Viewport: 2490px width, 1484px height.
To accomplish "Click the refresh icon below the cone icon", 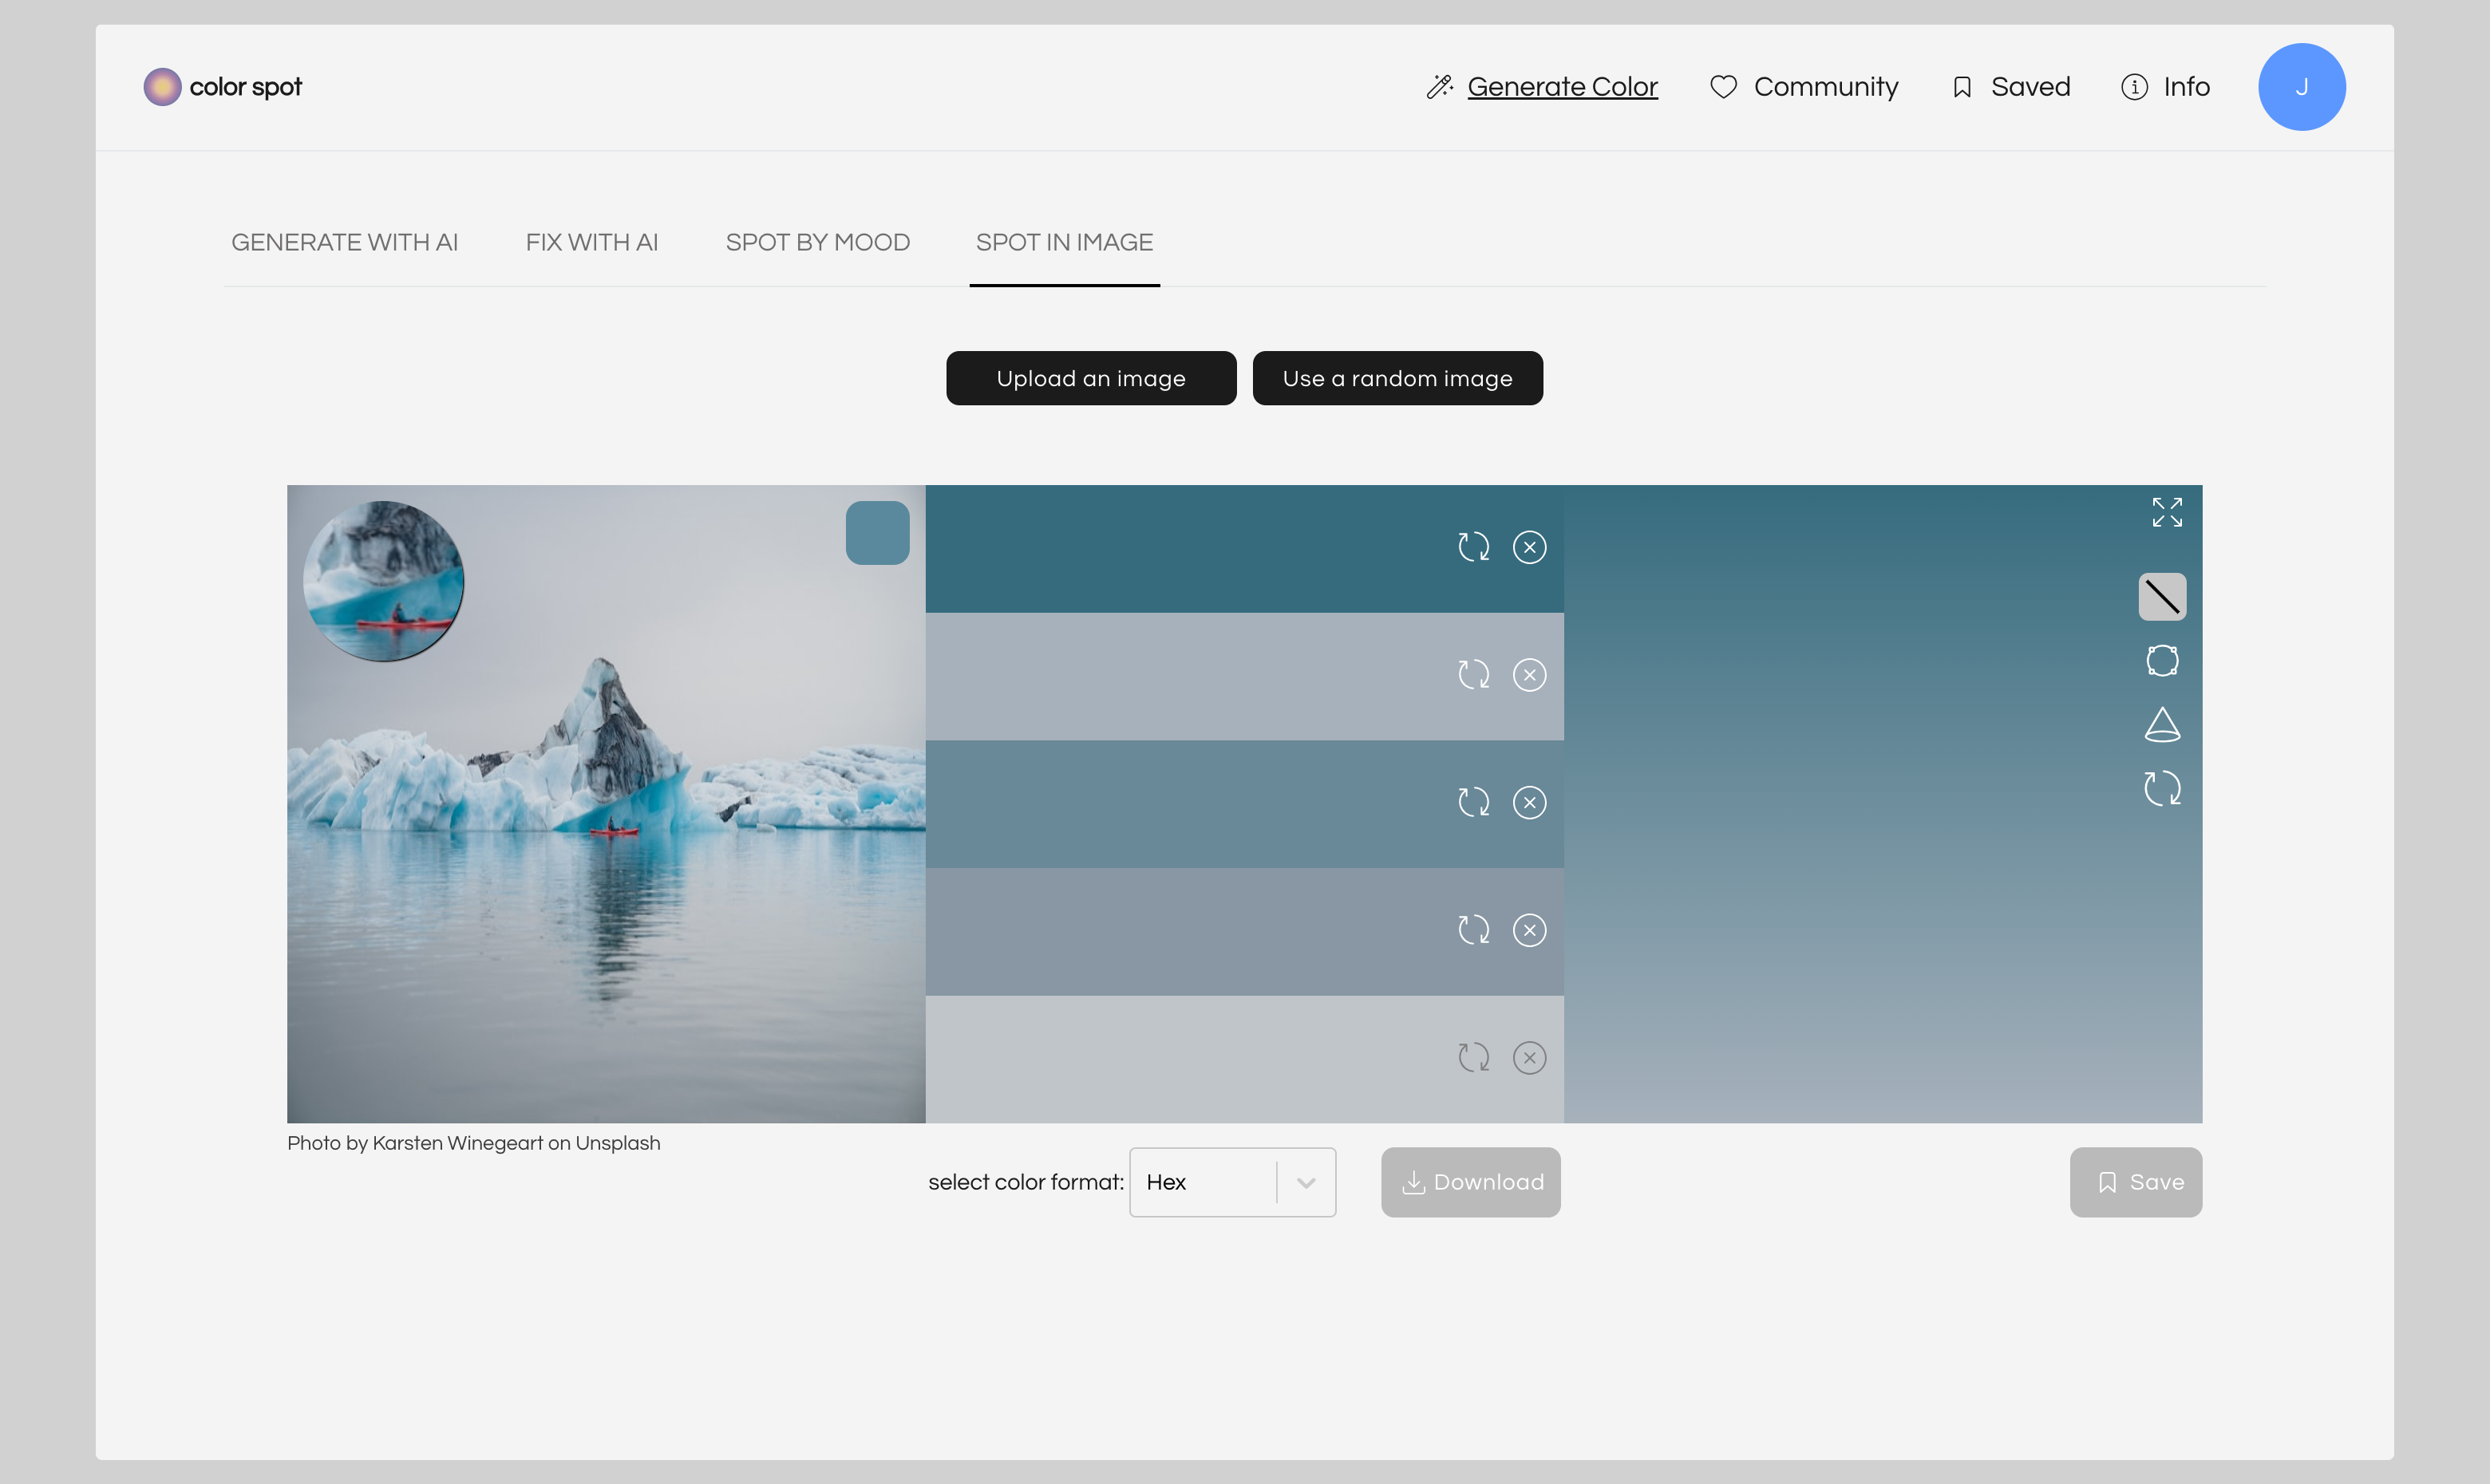I will 2161,789.
